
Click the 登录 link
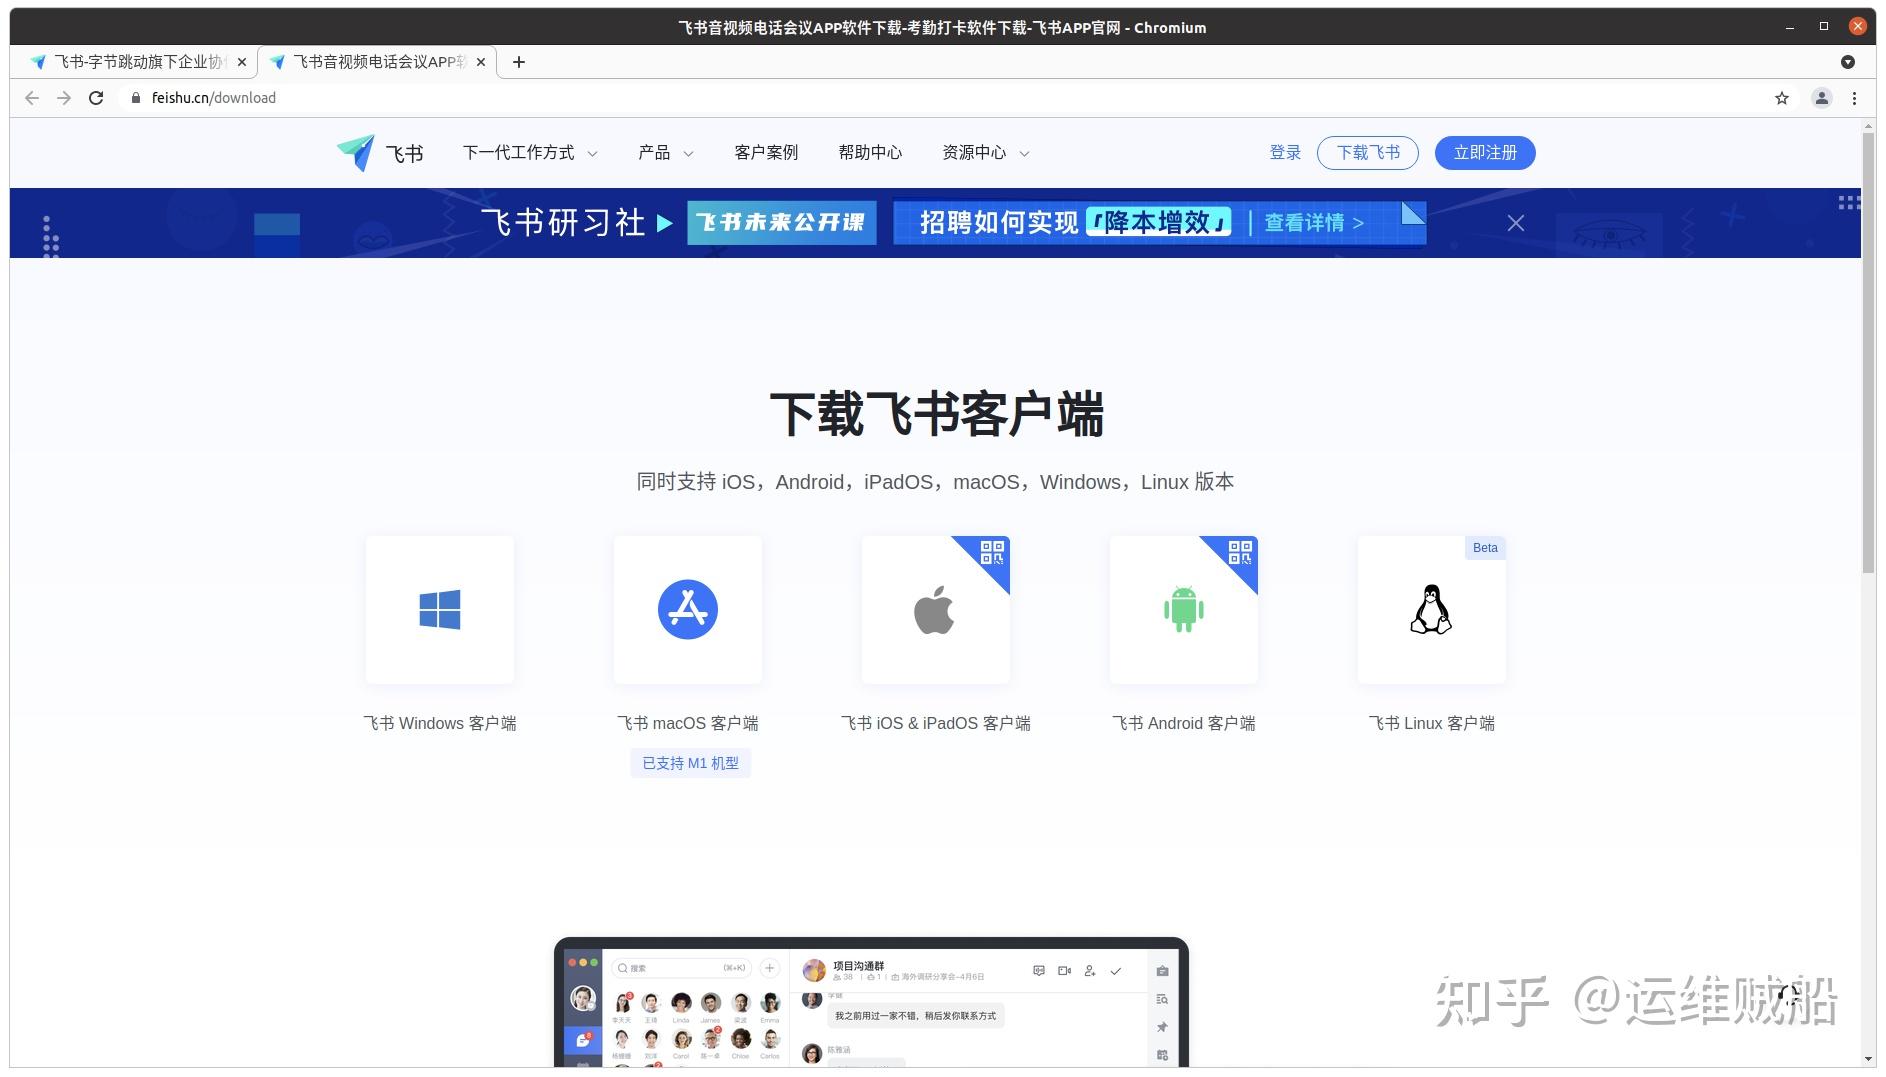click(x=1285, y=153)
